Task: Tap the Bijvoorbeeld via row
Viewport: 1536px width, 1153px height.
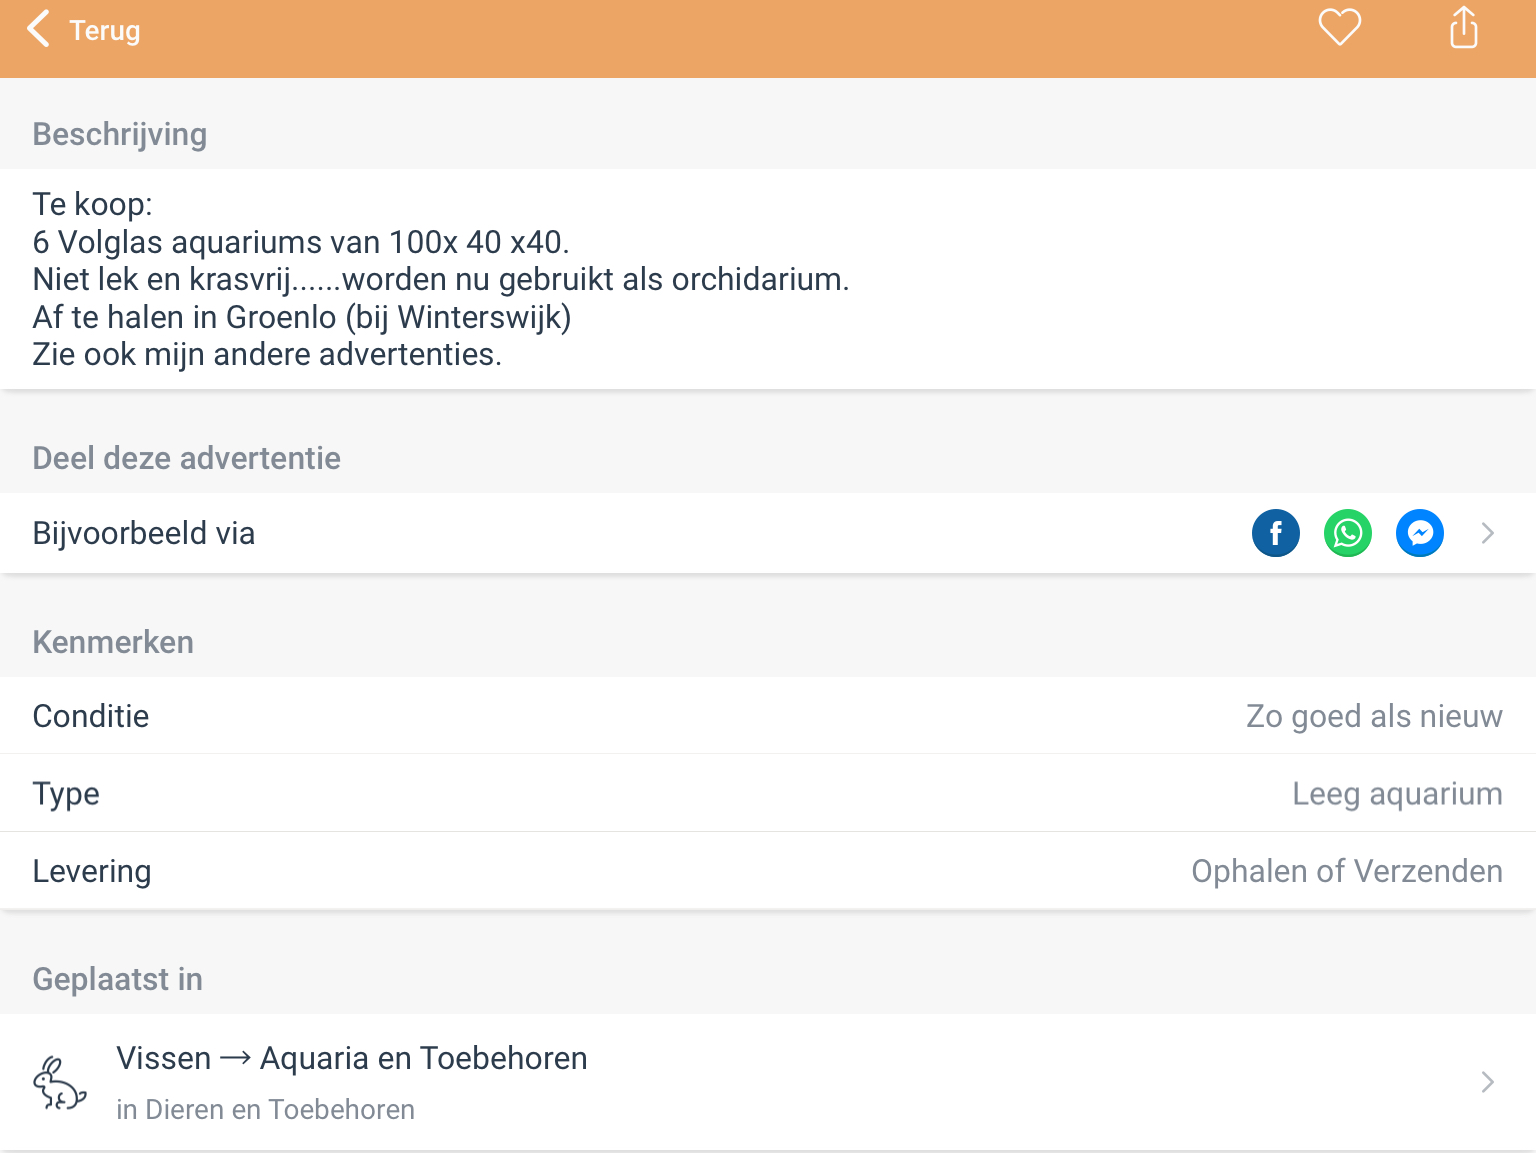Action: tap(144, 533)
